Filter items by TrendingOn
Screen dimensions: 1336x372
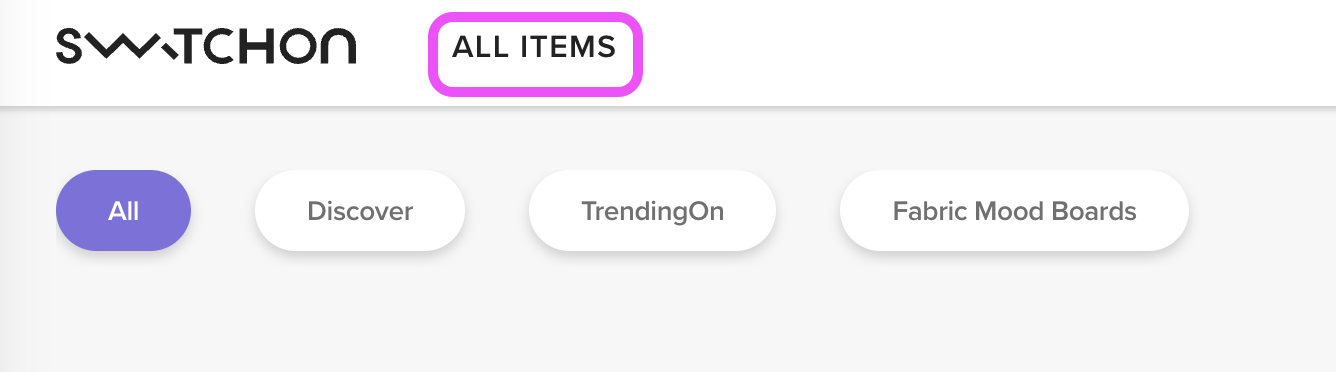click(652, 211)
